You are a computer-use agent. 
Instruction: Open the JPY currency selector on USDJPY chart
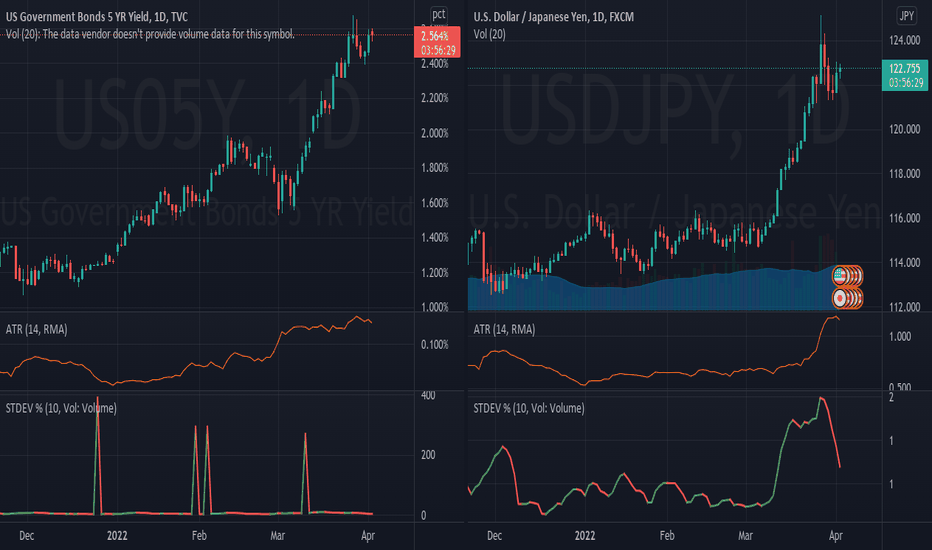tap(906, 15)
